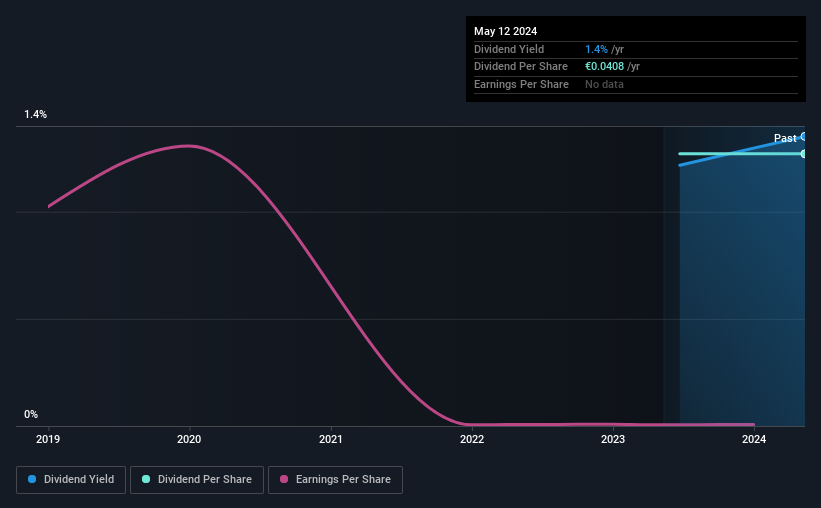Image resolution: width=821 pixels, height=508 pixels.
Task: Select the 2024 x-axis label
Action: 754,439
